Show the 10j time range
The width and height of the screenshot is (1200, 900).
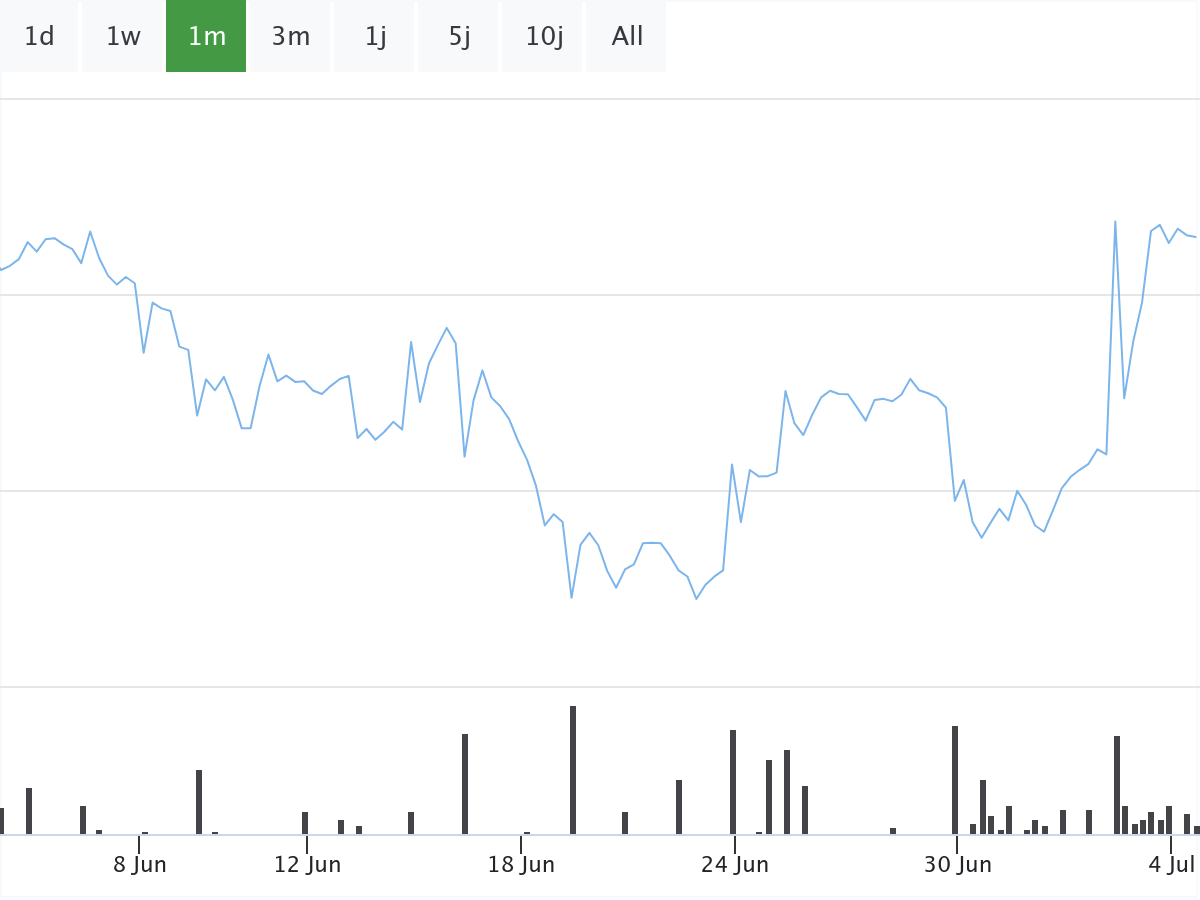[543, 37]
